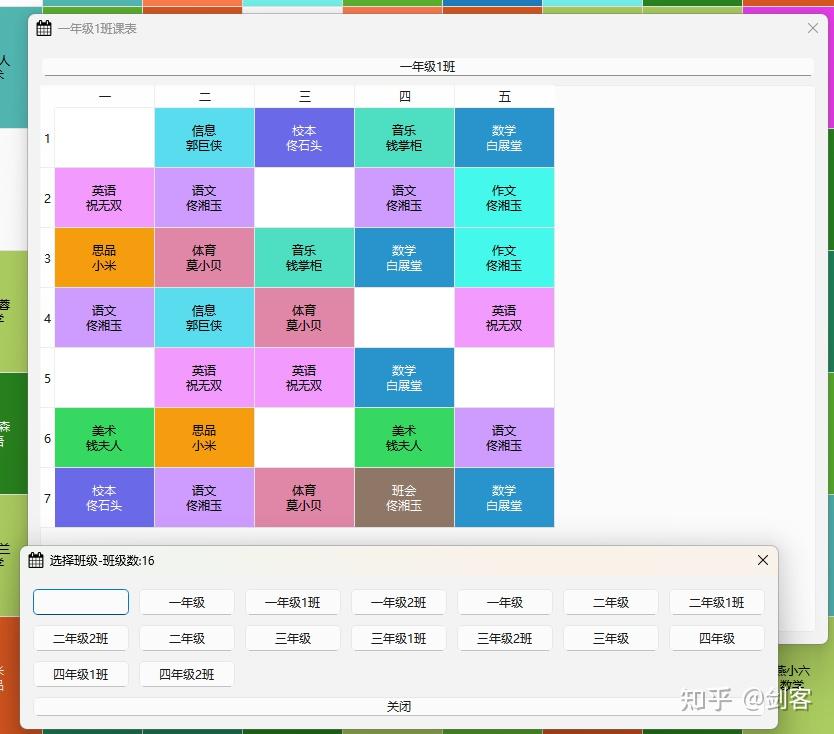Click 语文 佟湘玉 cell in period 4
Image resolution: width=834 pixels, height=734 pixels.
(x=104, y=318)
